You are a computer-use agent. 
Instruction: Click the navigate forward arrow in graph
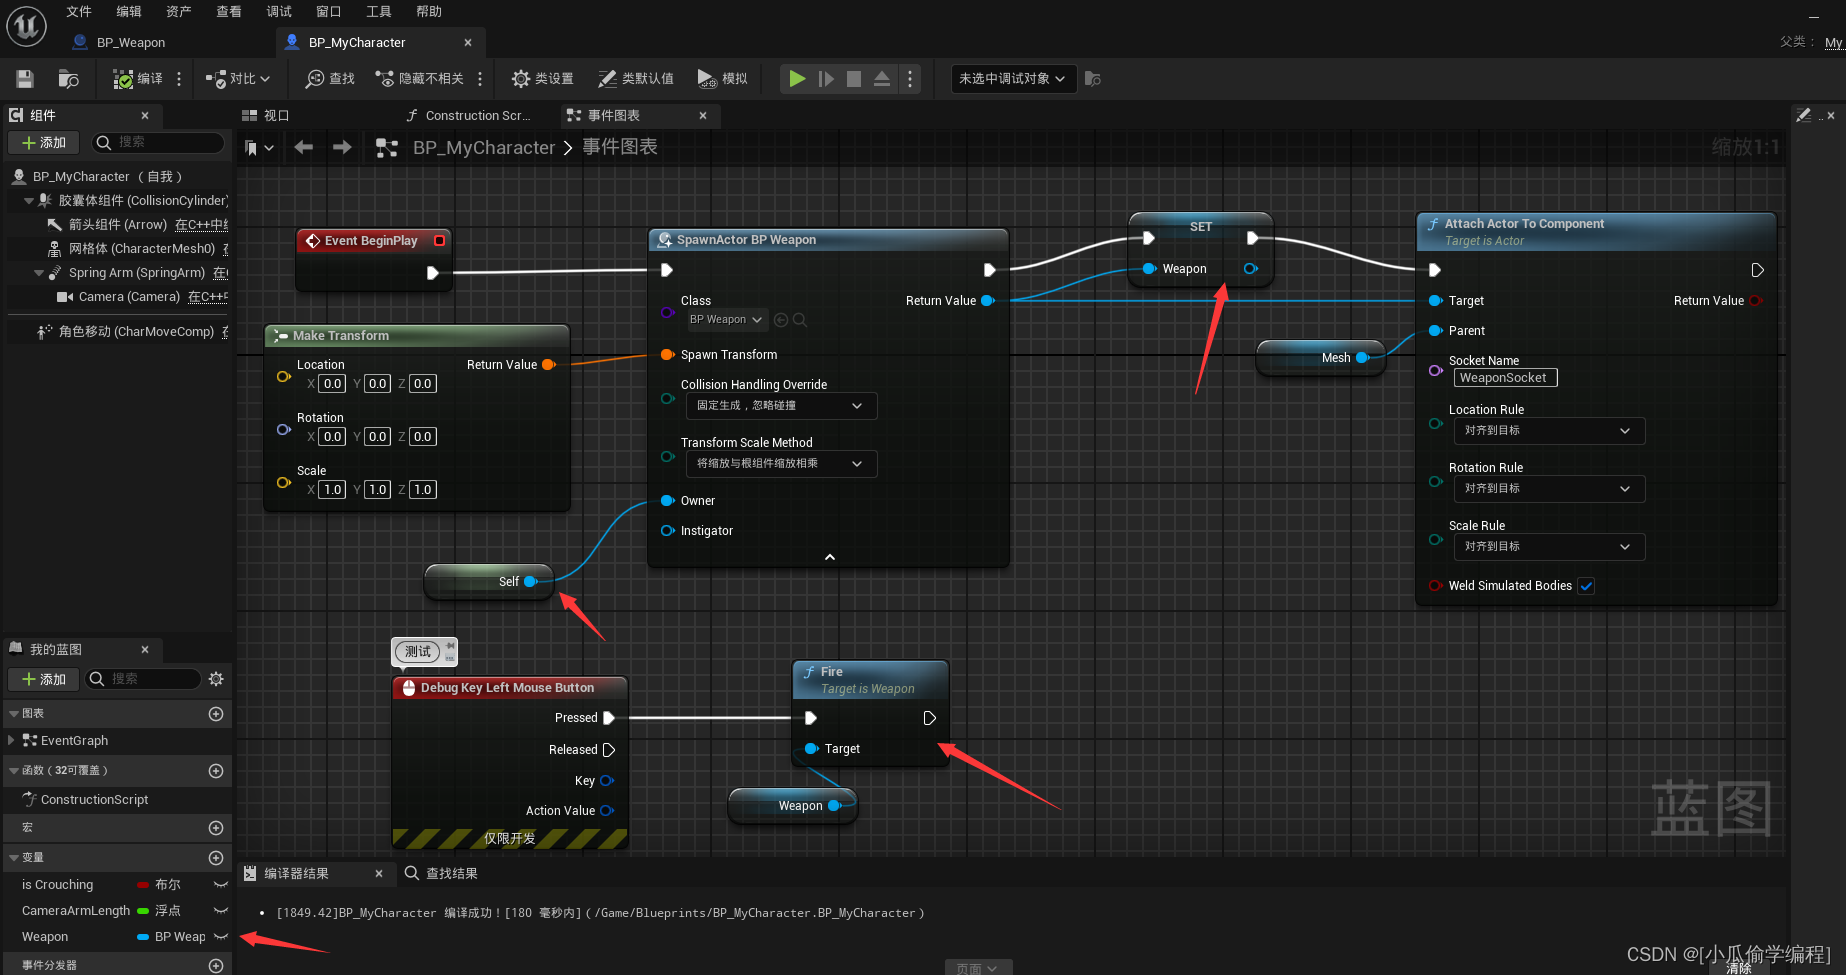click(x=342, y=148)
